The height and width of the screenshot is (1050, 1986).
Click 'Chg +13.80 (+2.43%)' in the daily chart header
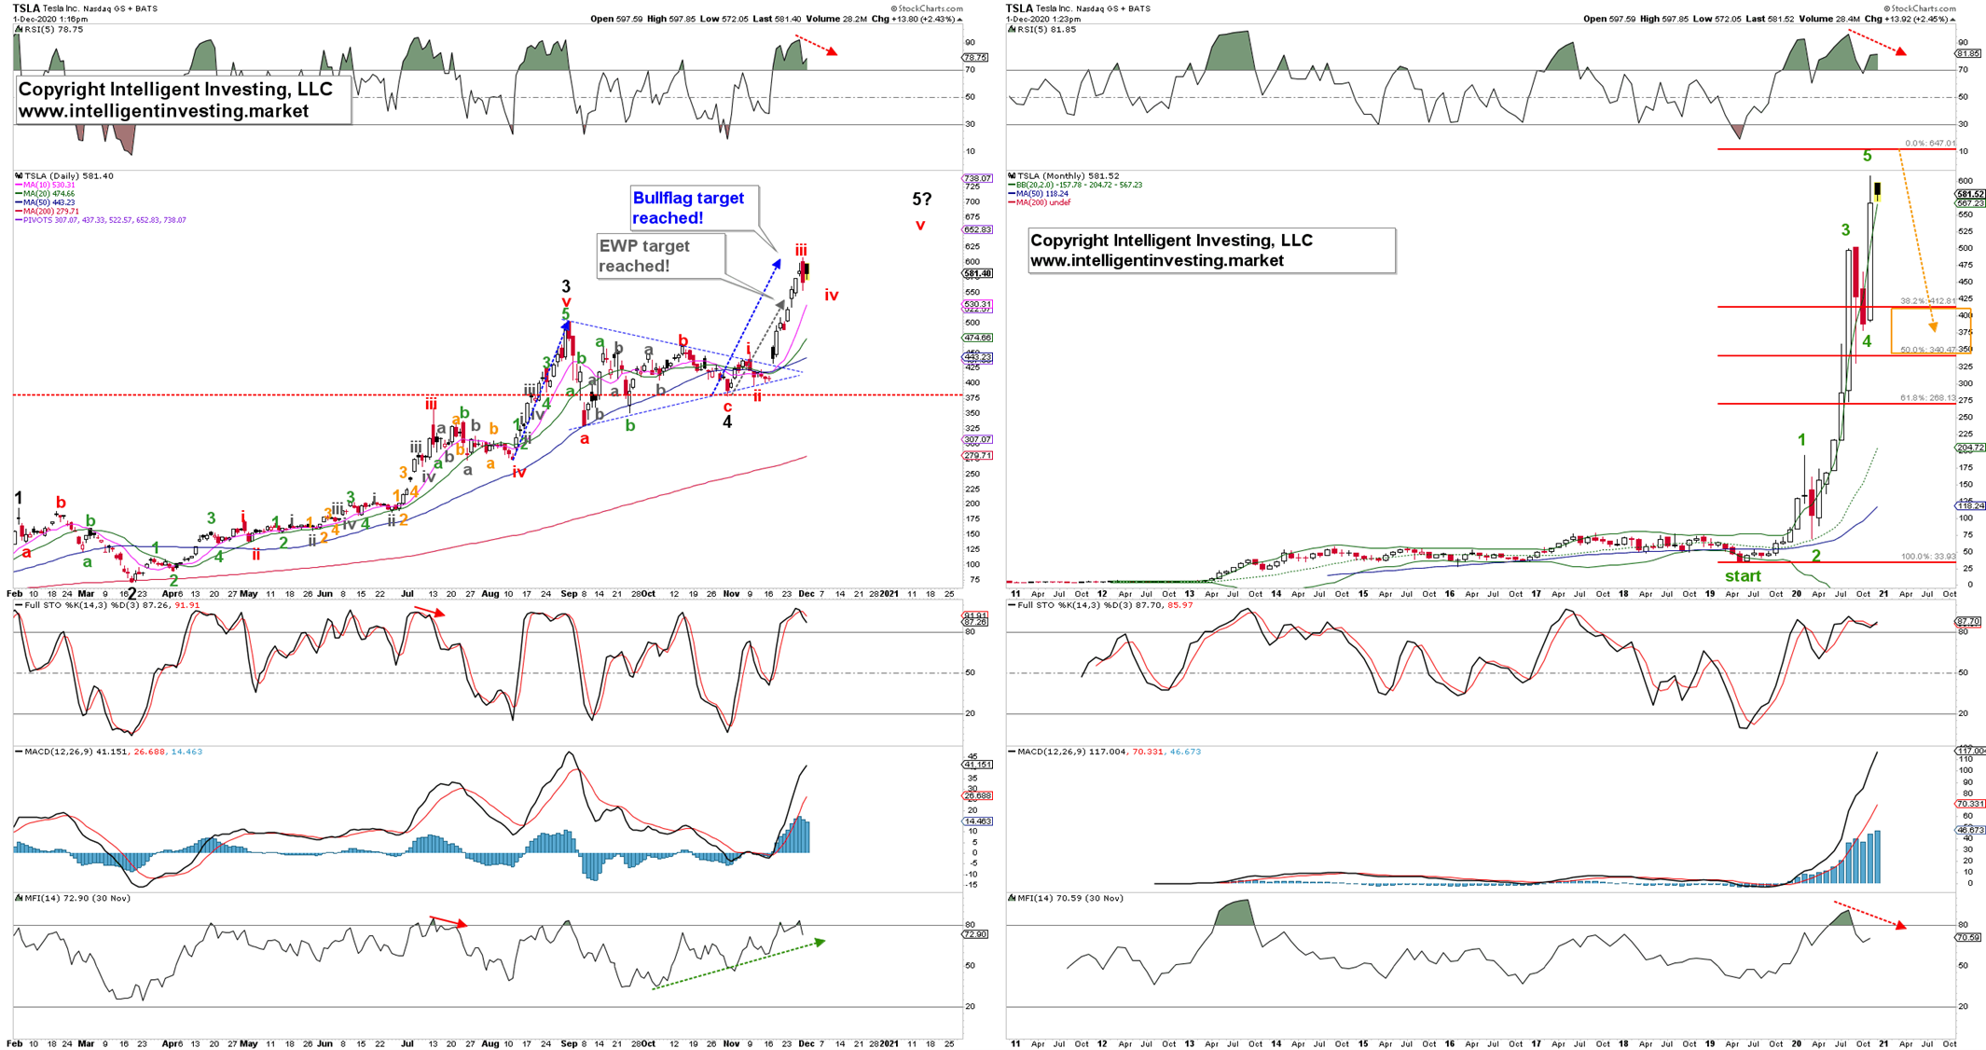point(915,19)
